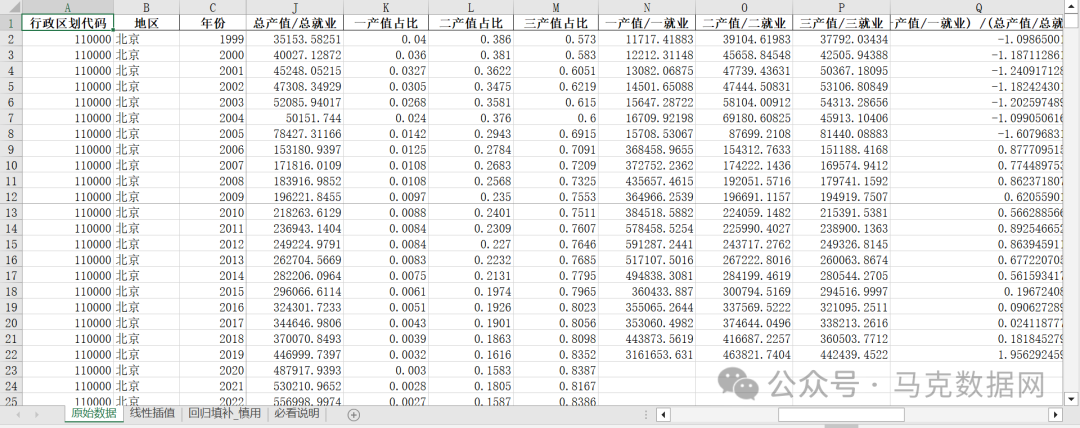The image size is (1080, 428).
Task: Select row 22 header
Action: coord(11,355)
